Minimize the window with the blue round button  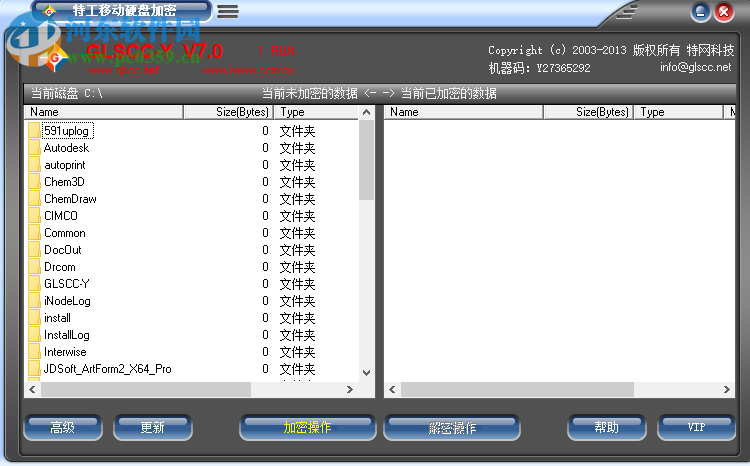700,11
